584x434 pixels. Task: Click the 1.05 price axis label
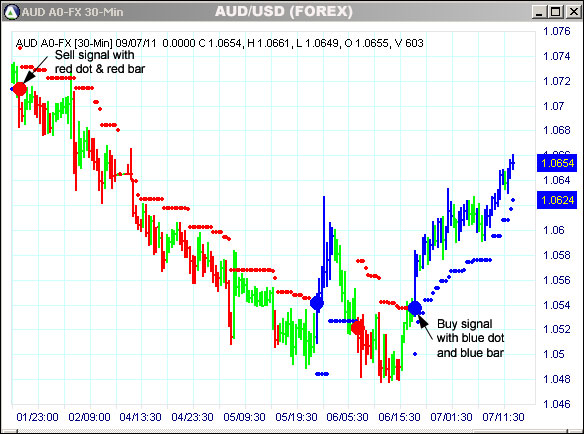point(553,354)
